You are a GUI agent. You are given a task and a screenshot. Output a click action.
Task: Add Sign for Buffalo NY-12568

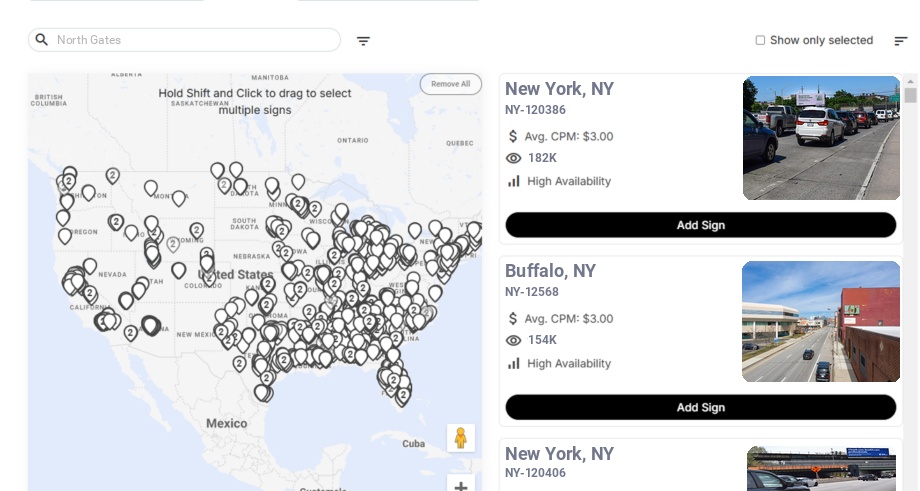701,407
